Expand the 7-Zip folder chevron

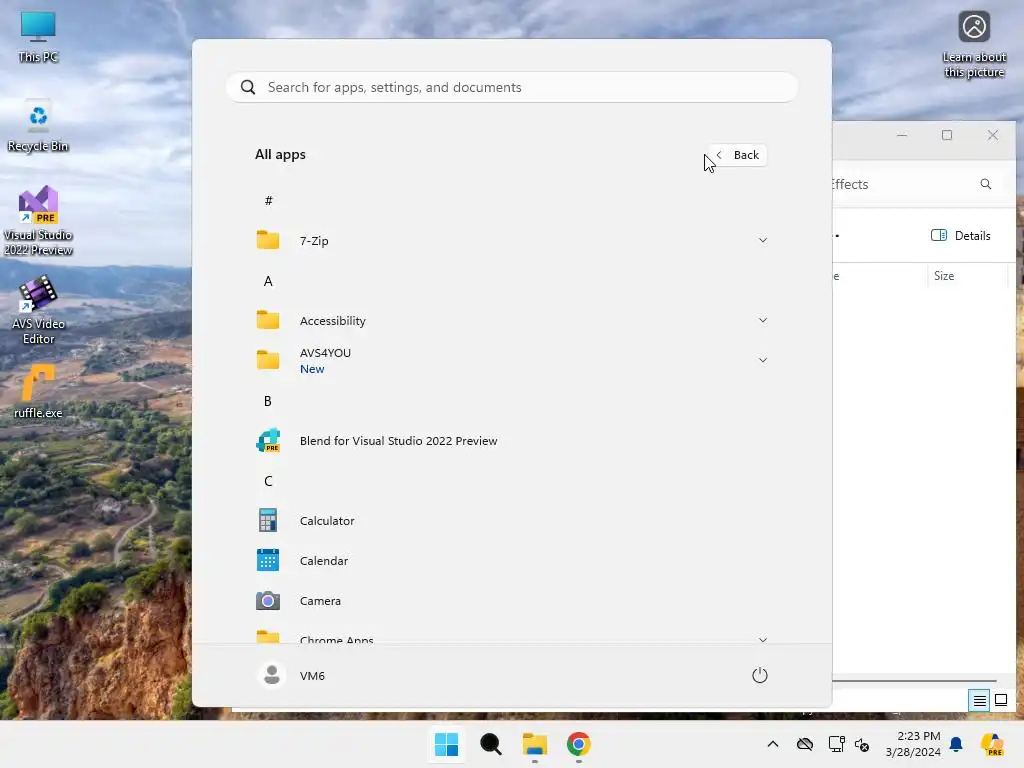pyautogui.click(x=762, y=240)
